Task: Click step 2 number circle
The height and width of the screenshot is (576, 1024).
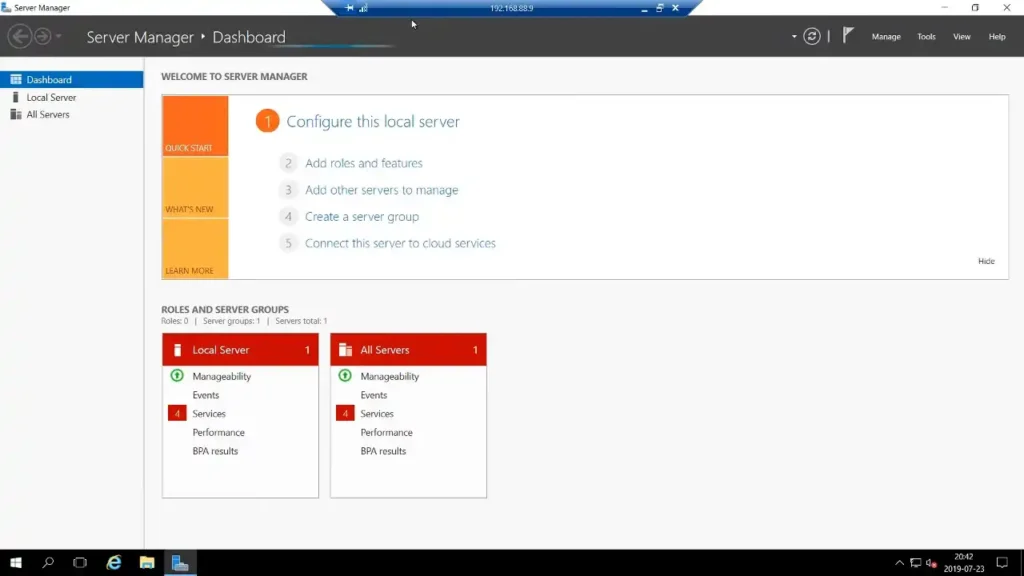Action: point(288,163)
